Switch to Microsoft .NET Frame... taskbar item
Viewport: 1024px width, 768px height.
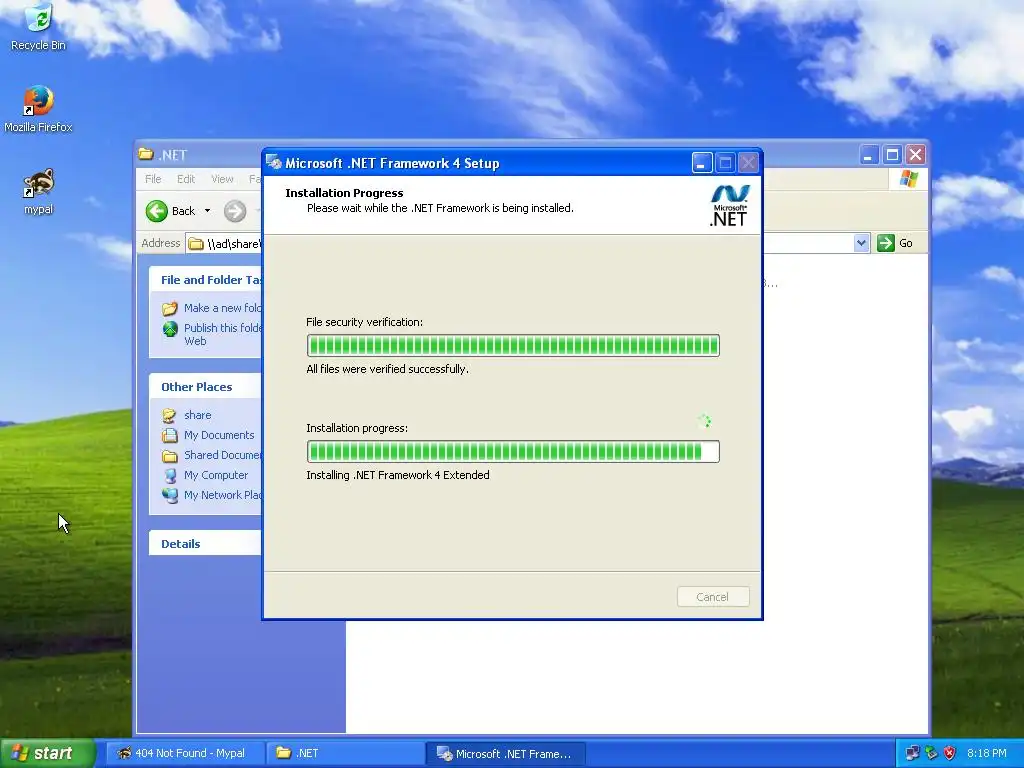(x=505, y=753)
